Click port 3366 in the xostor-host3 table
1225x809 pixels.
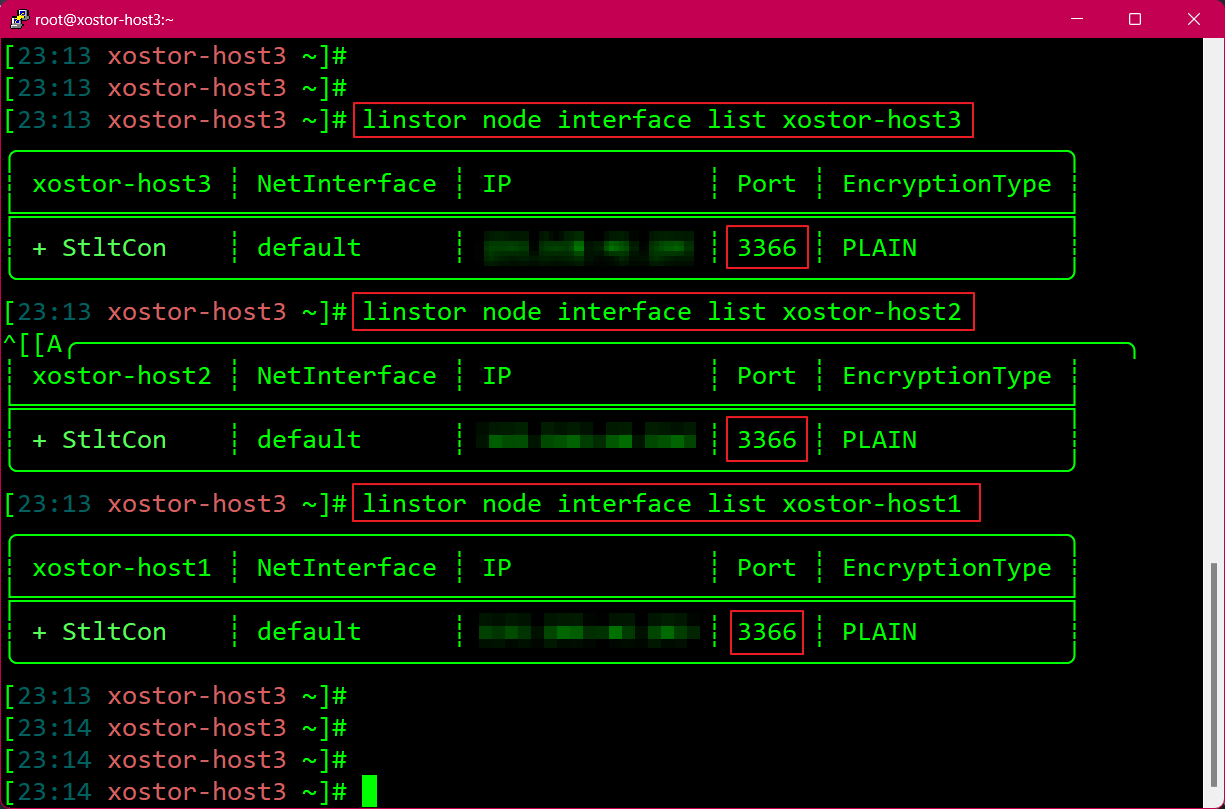pyautogui.click(x=767, y=248)
